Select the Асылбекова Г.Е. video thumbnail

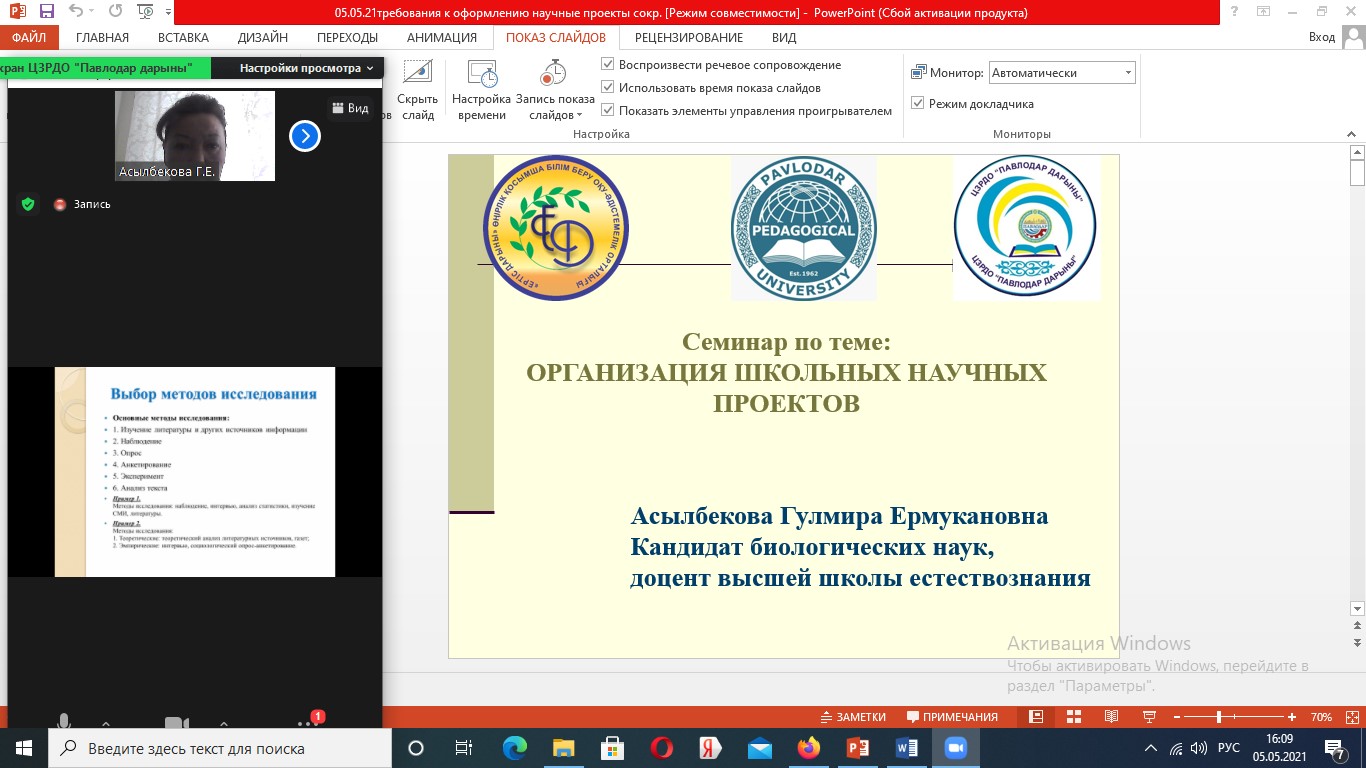195,136
